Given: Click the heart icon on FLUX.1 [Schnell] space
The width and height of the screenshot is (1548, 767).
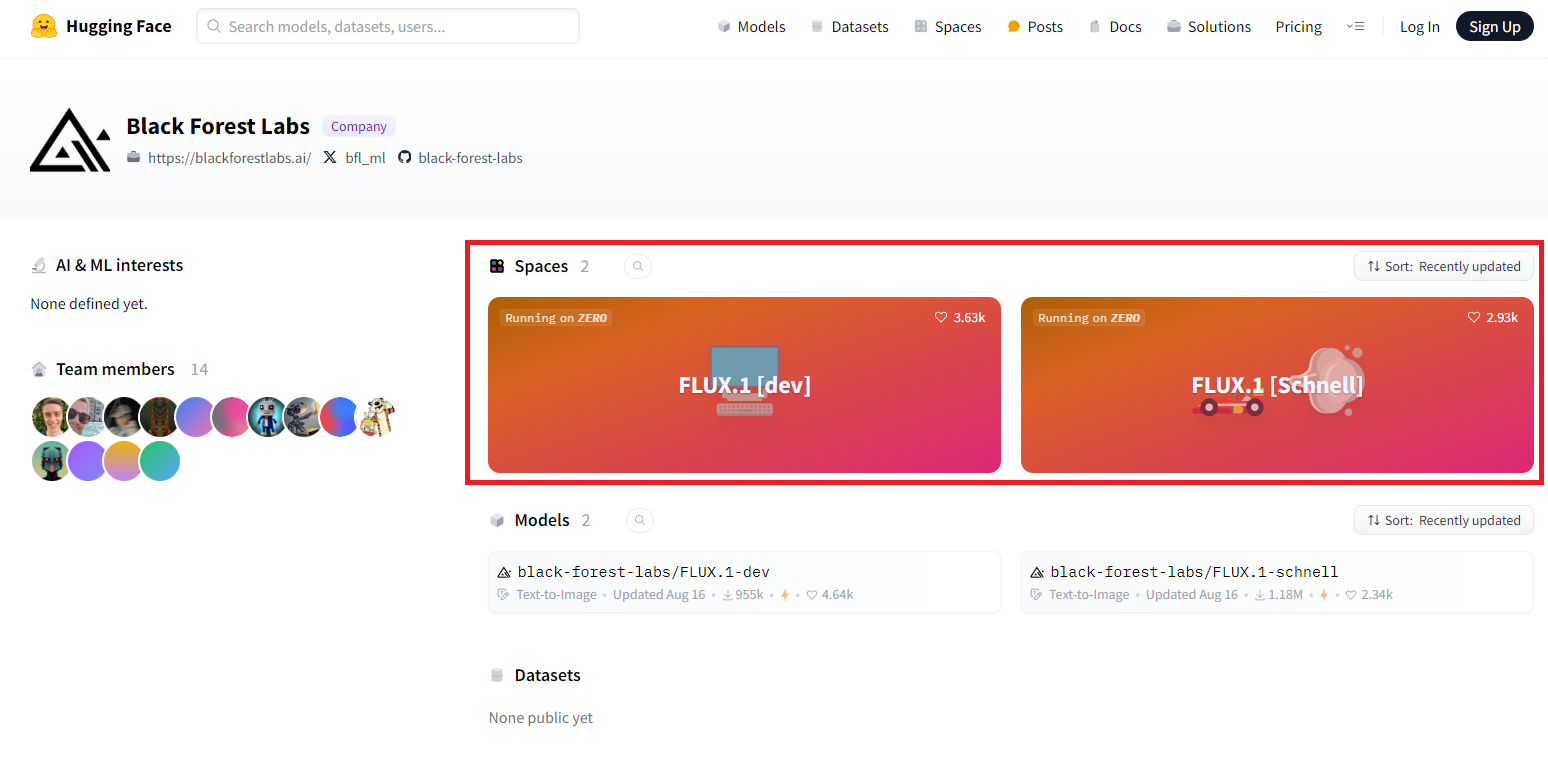Looking at the screenshot, I should point(1474,317).
